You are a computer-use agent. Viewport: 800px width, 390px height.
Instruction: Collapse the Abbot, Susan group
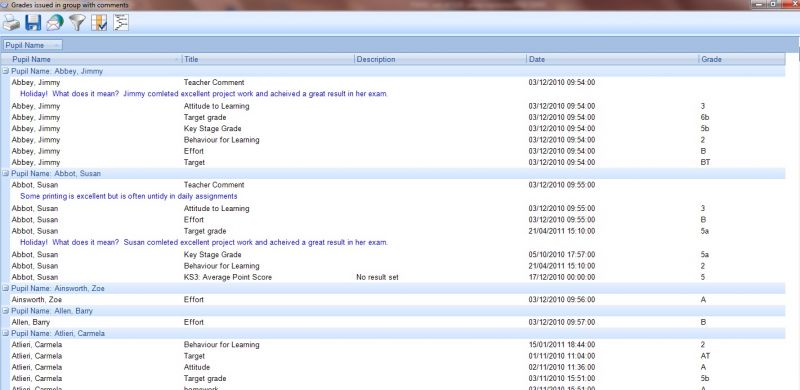[x=6, y=174]
